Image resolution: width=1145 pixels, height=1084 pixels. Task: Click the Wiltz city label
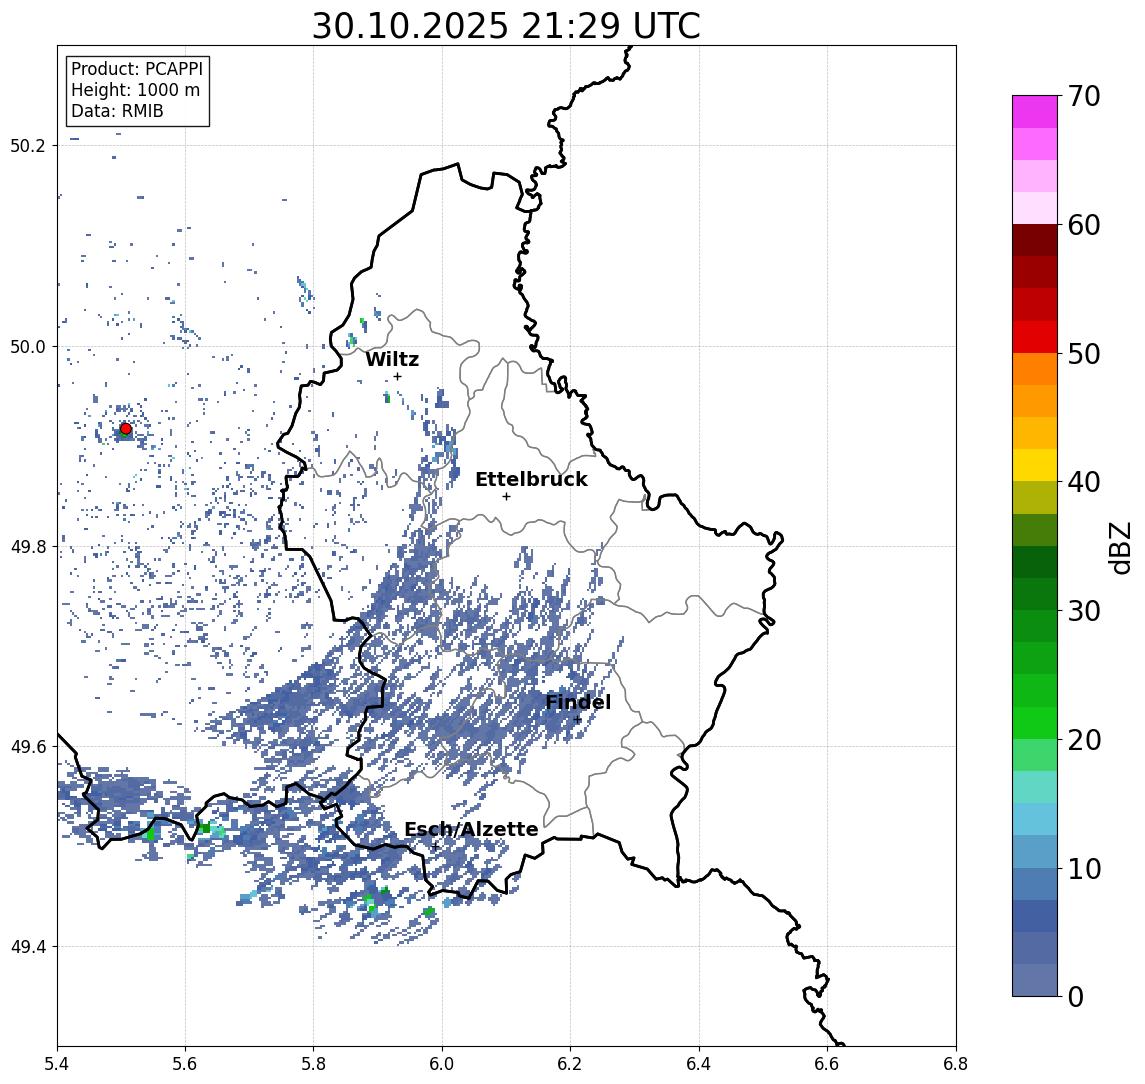click(392, 359)
